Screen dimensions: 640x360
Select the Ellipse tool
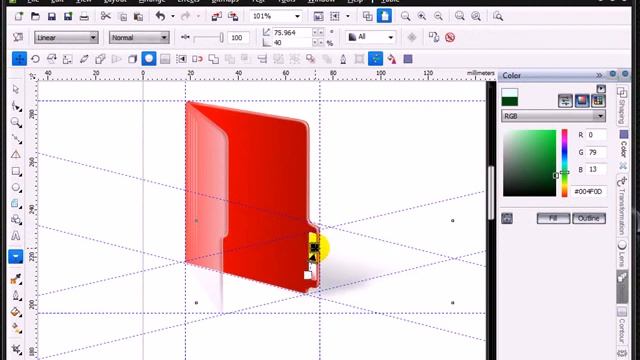16,187
